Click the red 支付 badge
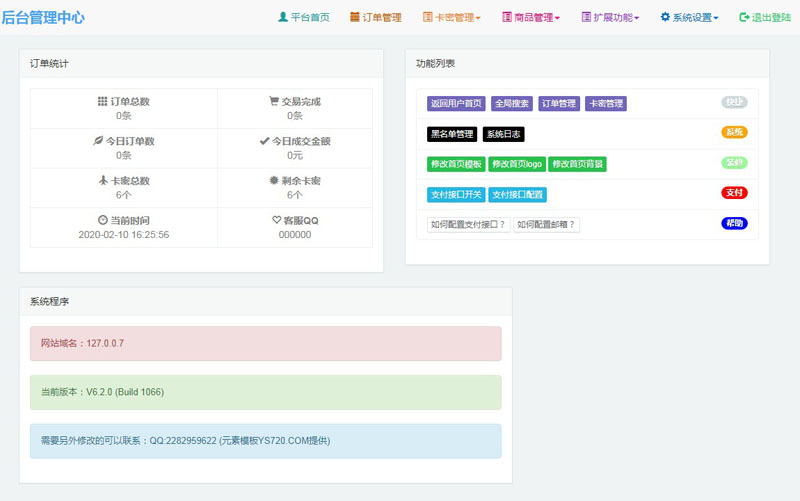Viewport: 800px width, 501px height. (x=734, y=193)
